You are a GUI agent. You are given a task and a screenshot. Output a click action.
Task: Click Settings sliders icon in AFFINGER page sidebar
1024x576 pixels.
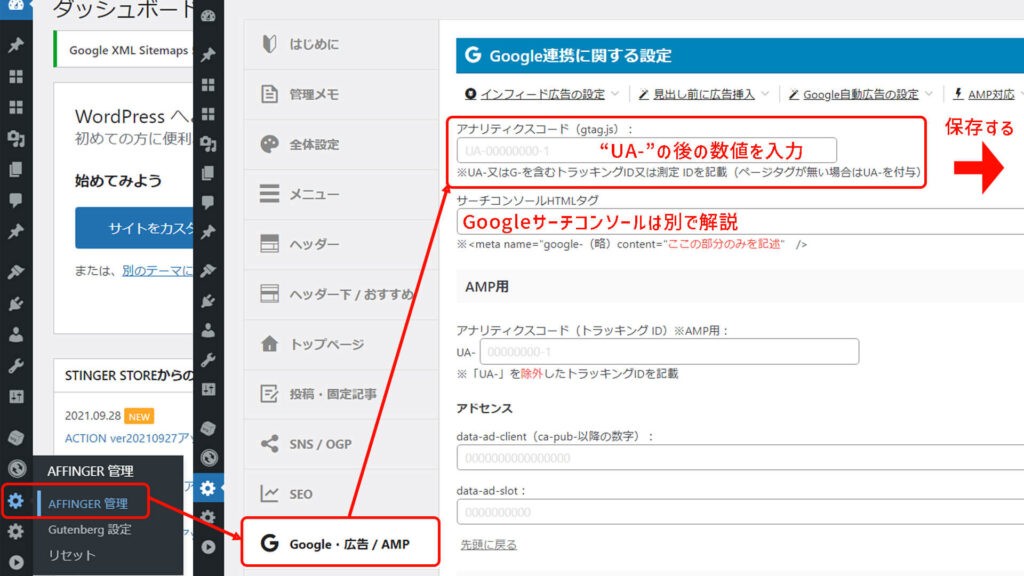tap(208, 389)
